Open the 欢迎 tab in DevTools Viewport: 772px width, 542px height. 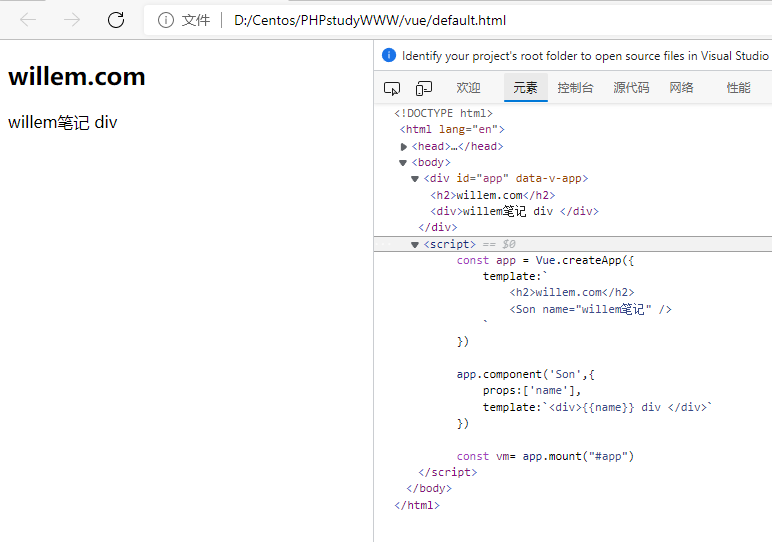pyautogui.click(x=468, y=88)
